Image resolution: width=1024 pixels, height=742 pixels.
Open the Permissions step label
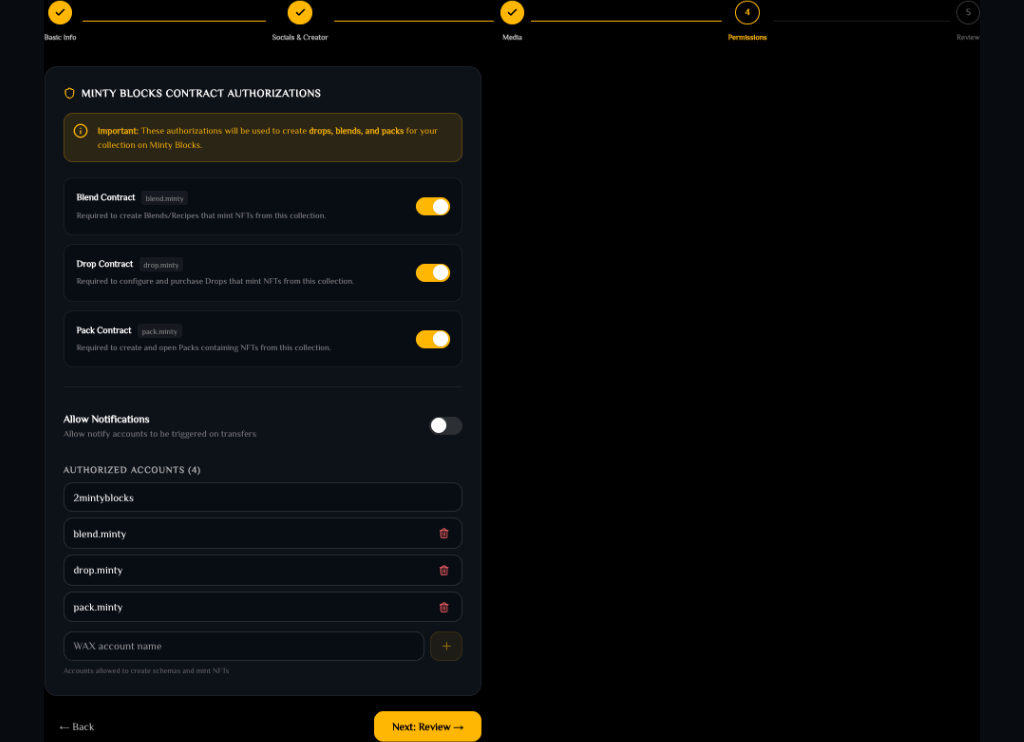[747, 37]
